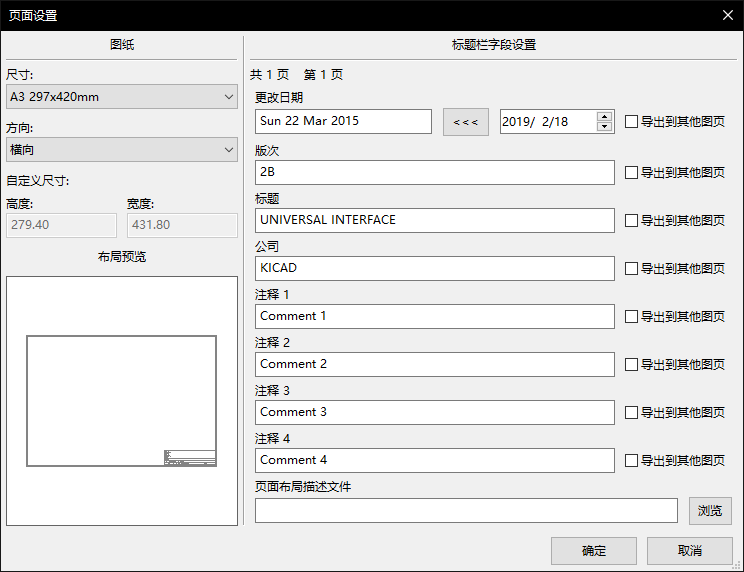Toggle export checkbox for title field
The image size is (744, 572).
click(x=631, y=220)
